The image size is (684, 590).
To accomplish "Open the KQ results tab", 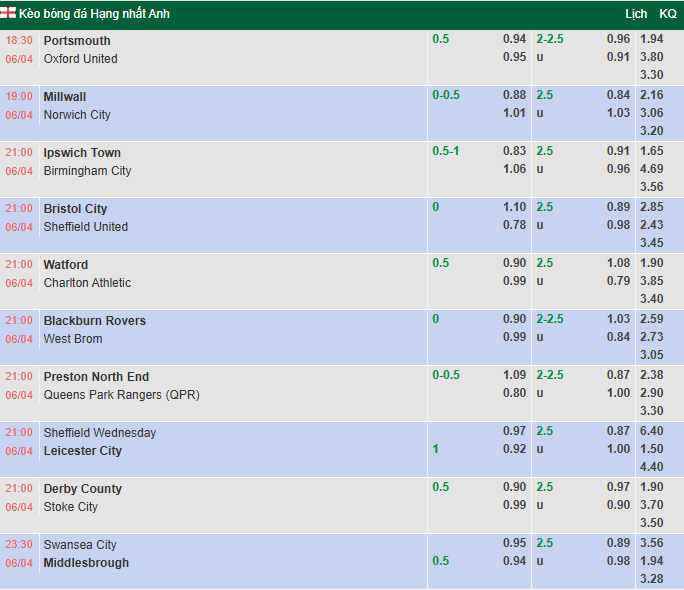I will (668, 14).
